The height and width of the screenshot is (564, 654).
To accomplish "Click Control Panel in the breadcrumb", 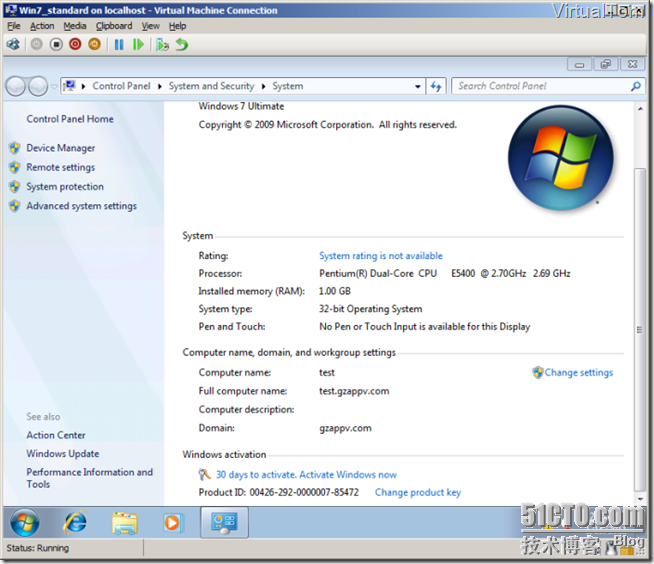I will tap(121, 86).
